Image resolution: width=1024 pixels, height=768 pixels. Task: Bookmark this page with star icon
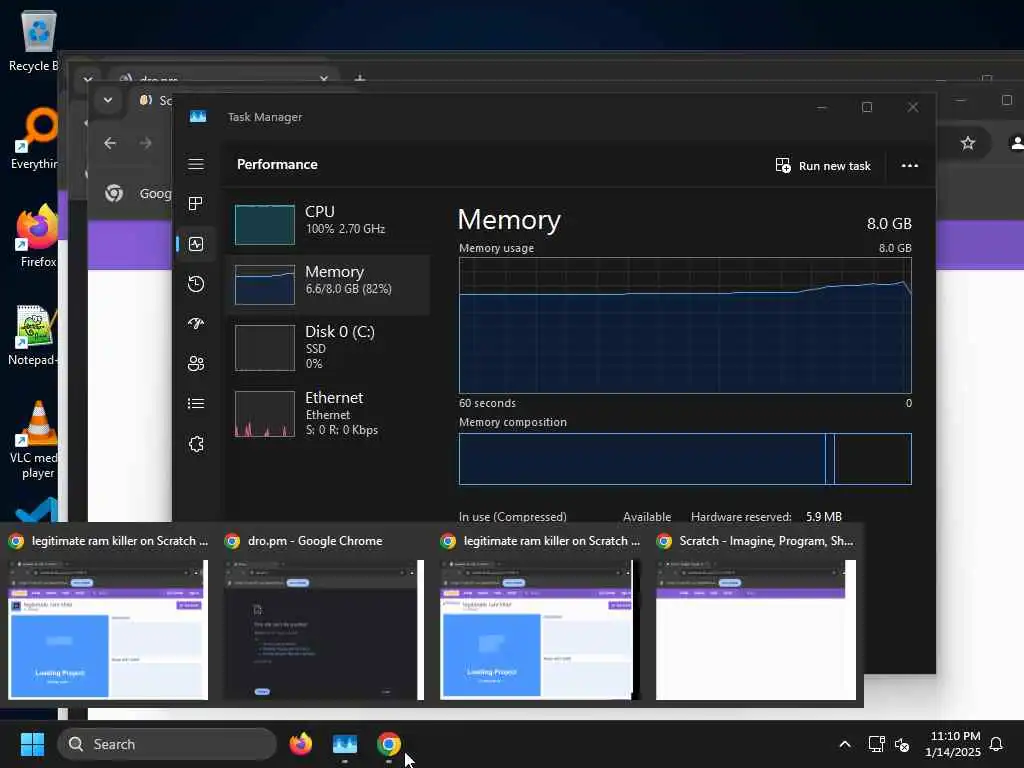coord(968,143)
